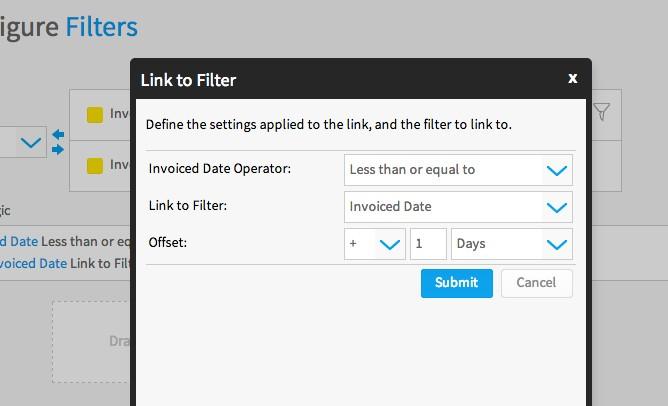Screen dimensions: 668x406
Task: Cancel the Link to Filter dialog
Action: pyautogui.click(x=537, y=283)
